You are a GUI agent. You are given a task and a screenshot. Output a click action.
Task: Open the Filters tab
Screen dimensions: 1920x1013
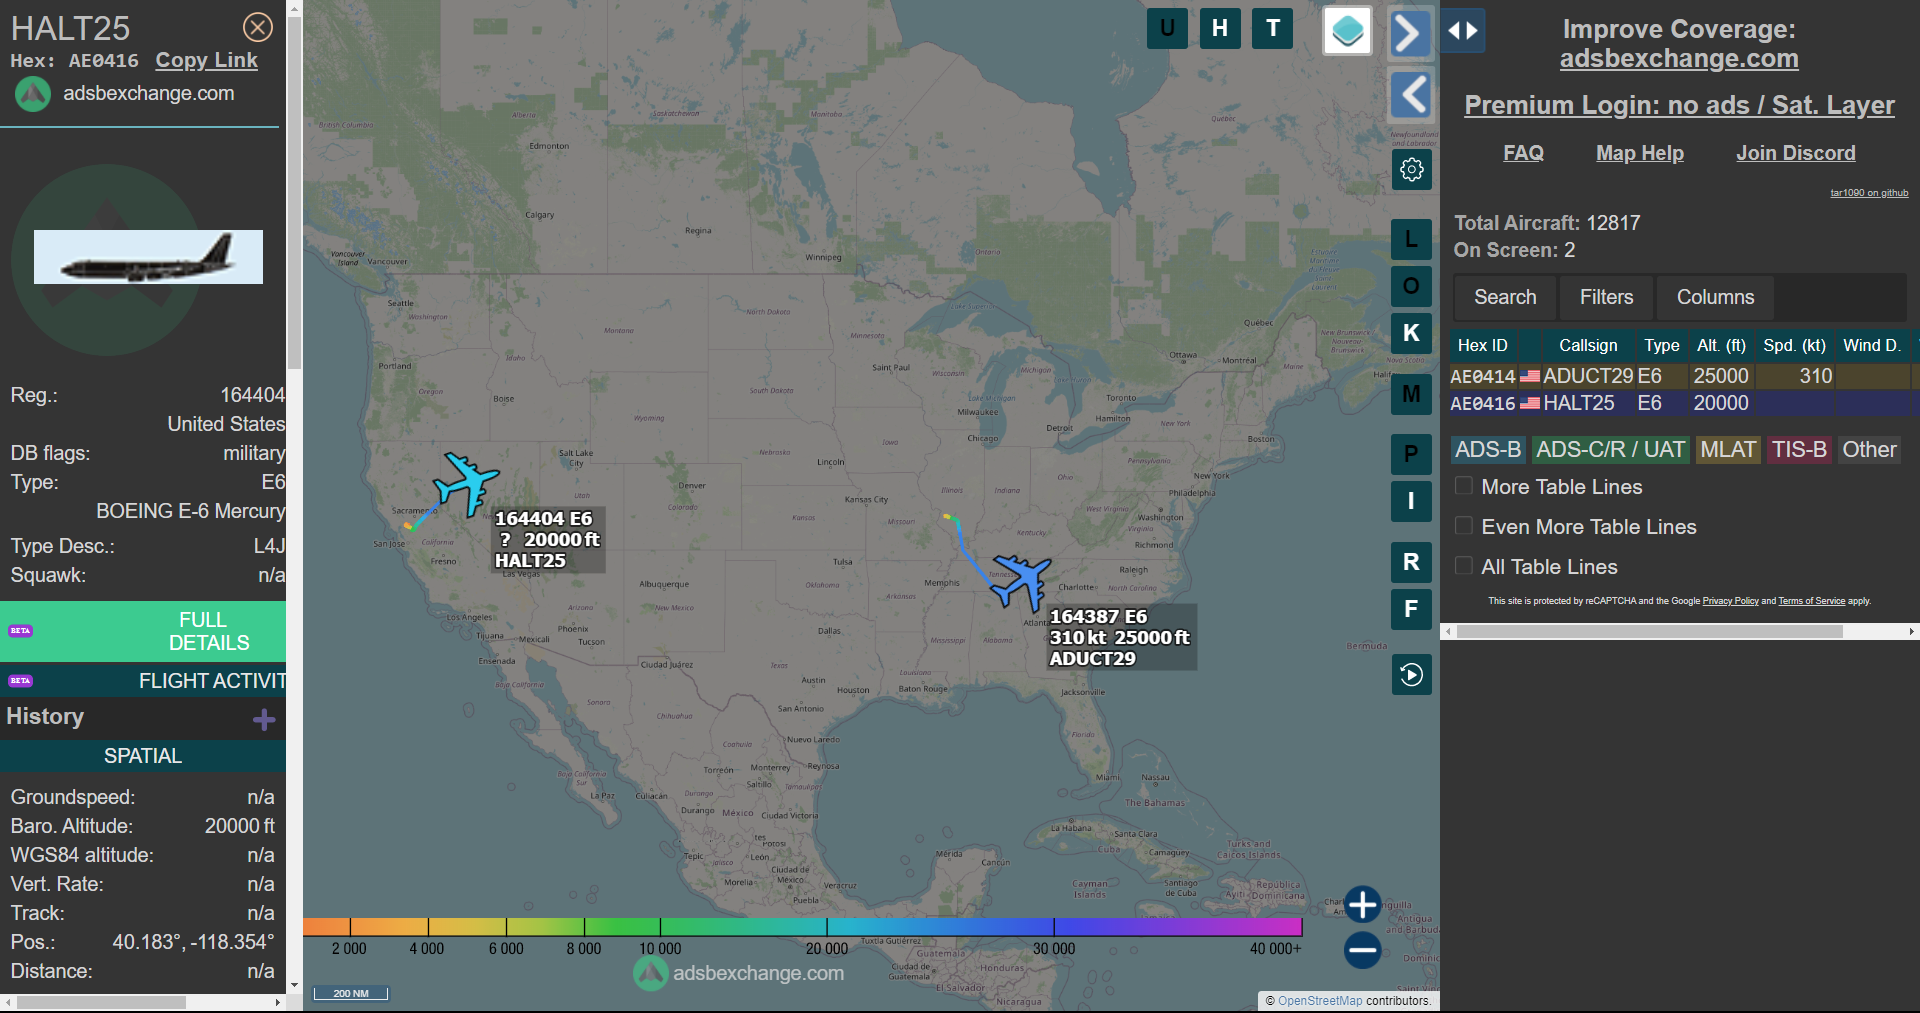click(x=1606, y=297)
